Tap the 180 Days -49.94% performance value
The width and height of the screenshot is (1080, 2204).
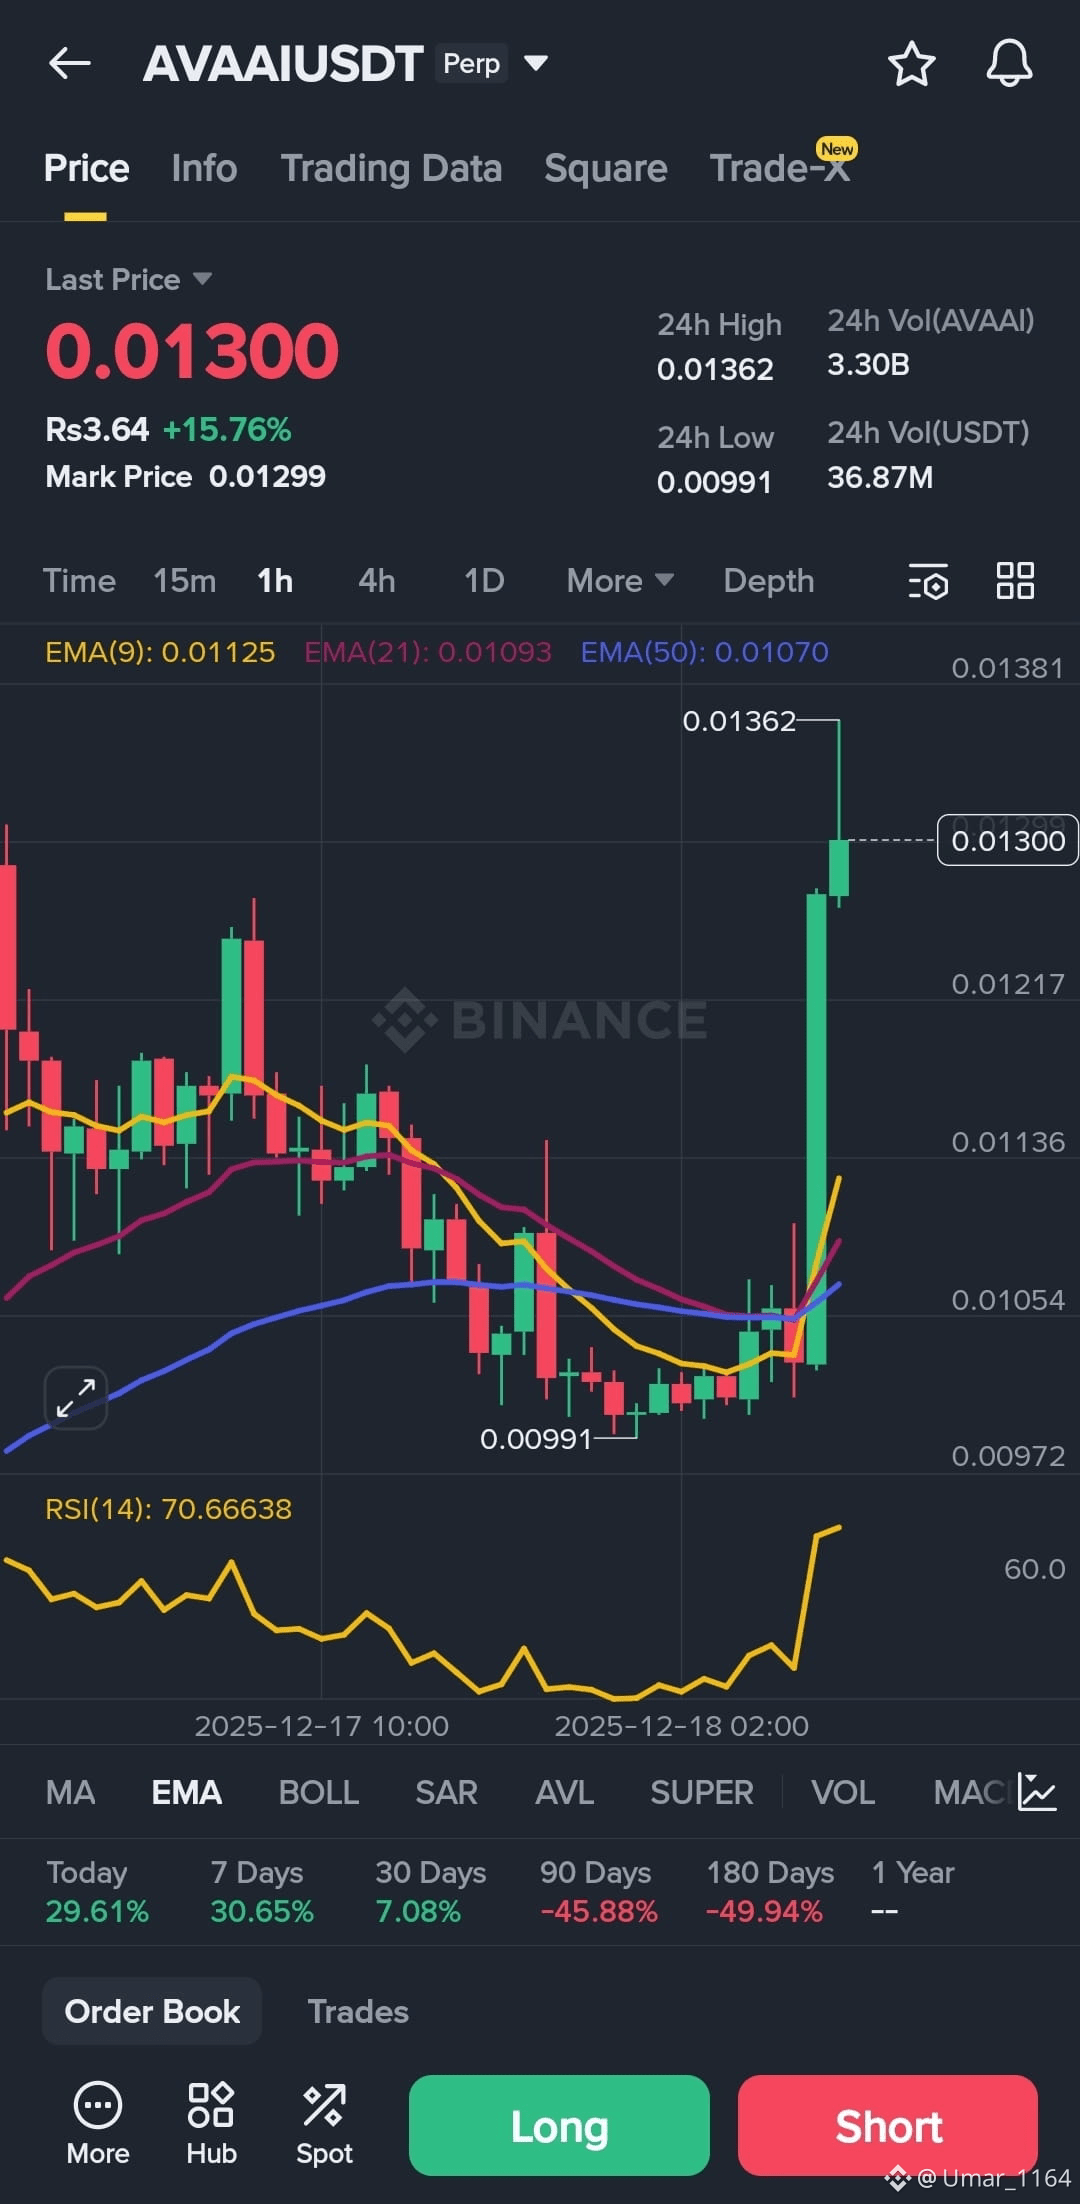coord(764,1911)
